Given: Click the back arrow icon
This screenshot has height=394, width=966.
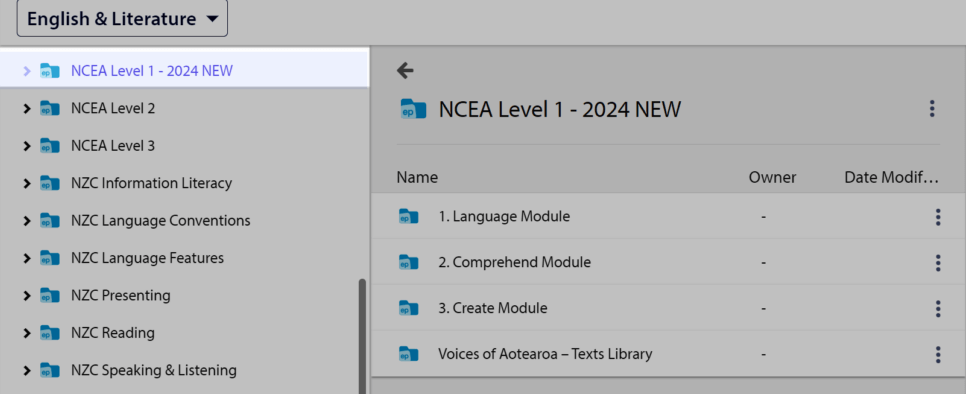Looking at the screenshot, I should click(x=405, y=71).
